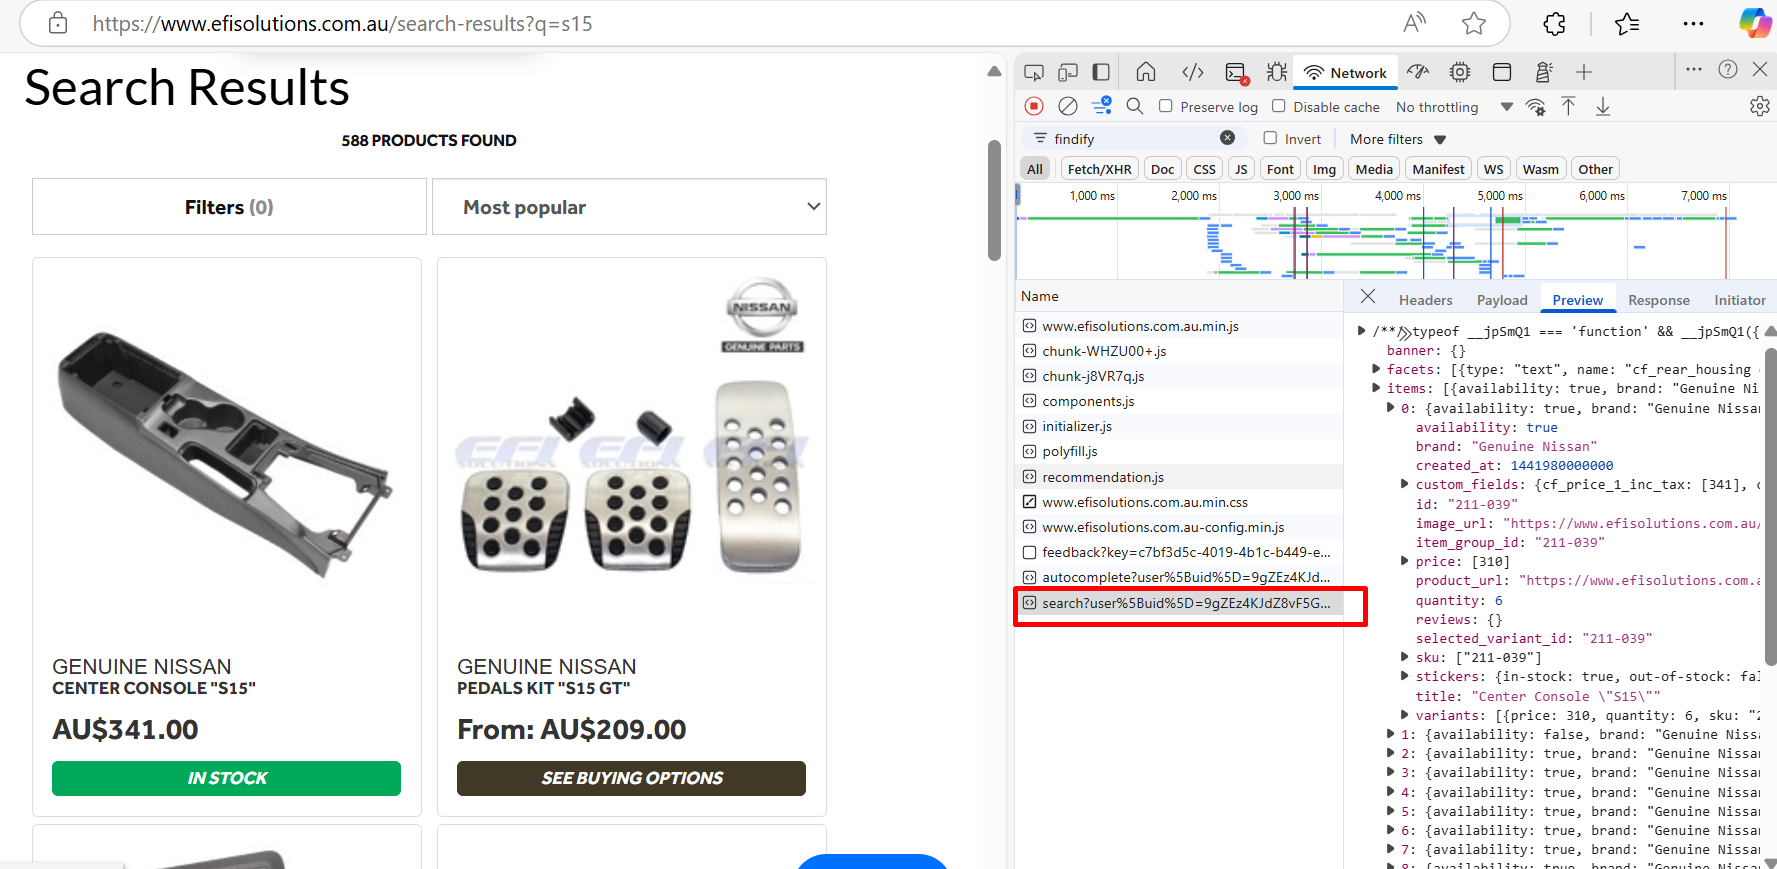Add a DevTools tool with plus icon

pyautogui.click(x=1584, y=72)
